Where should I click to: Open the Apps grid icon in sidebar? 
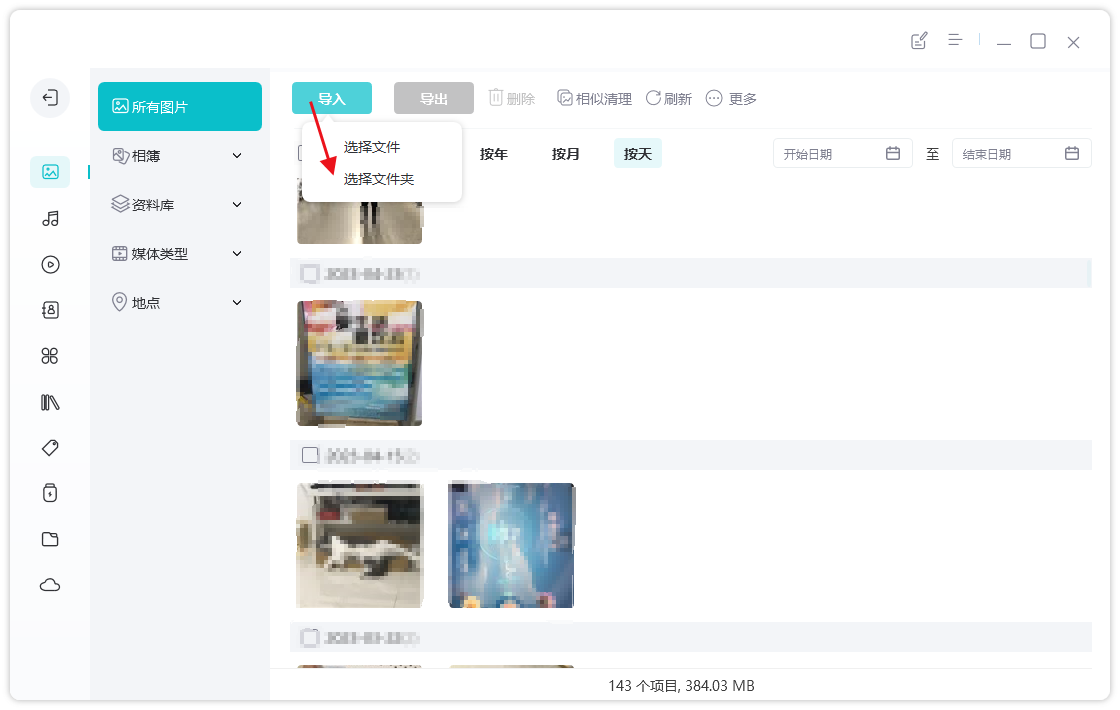coord(50,356)
